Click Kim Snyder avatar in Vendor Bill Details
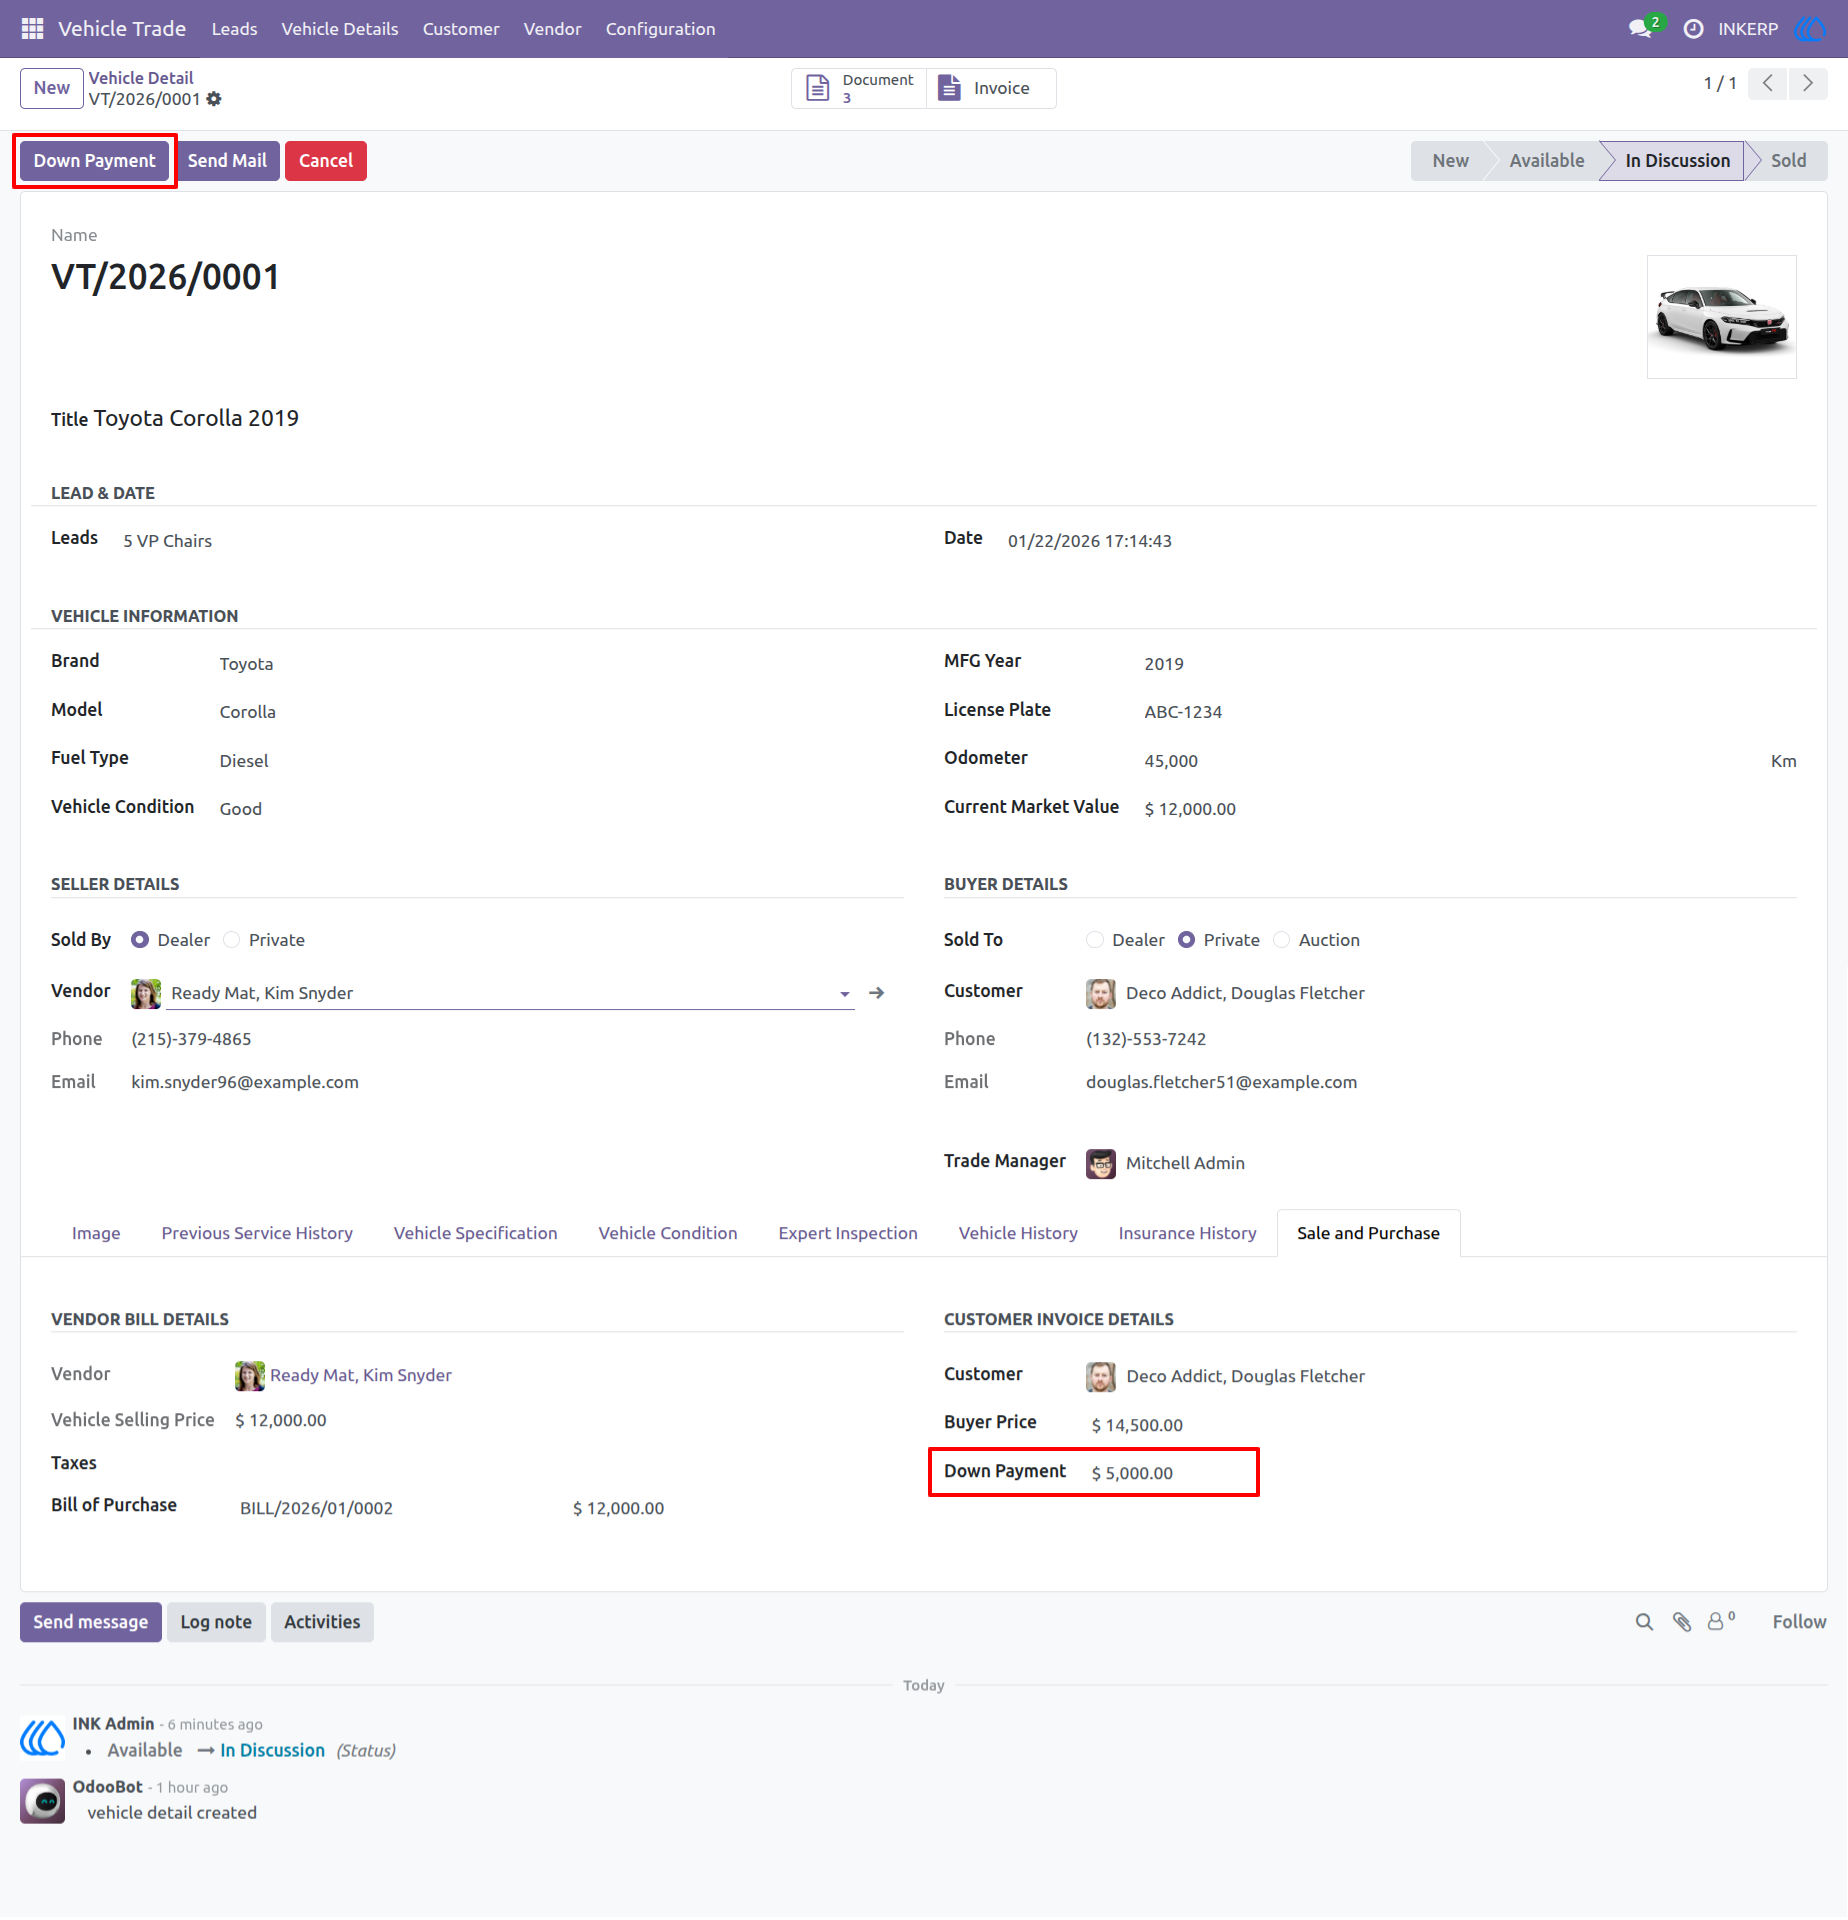Screen dimensions: 1848x1920 pos(249,1376)
